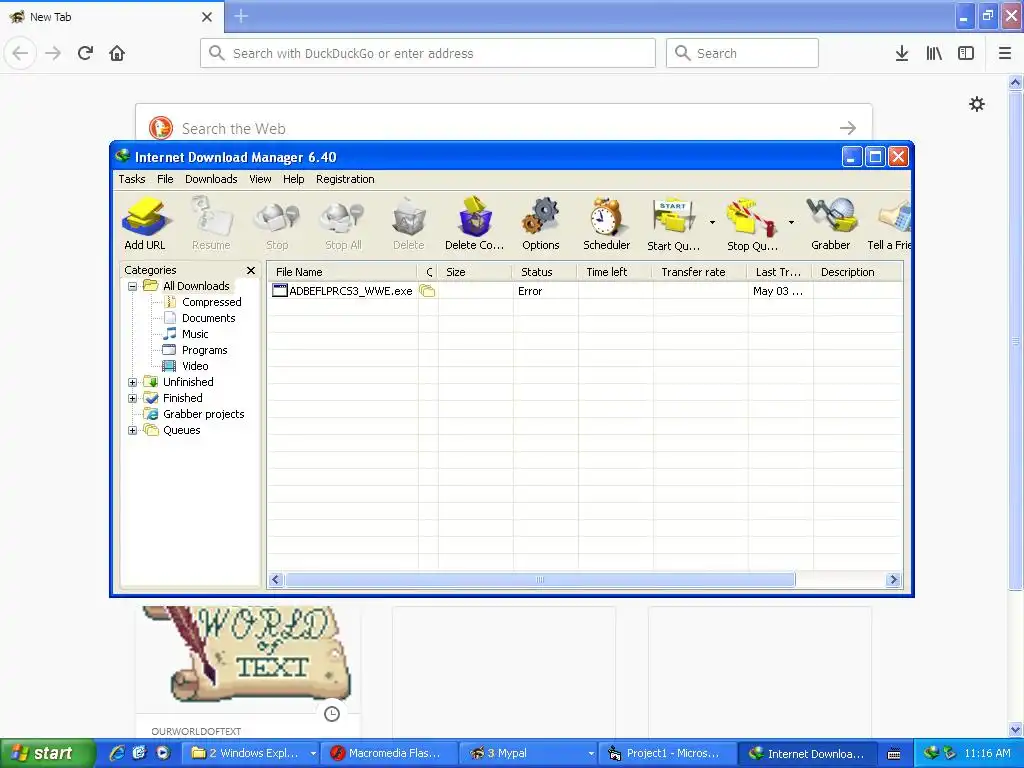Sort by Transfer rate column header

[x=699, y=272]
